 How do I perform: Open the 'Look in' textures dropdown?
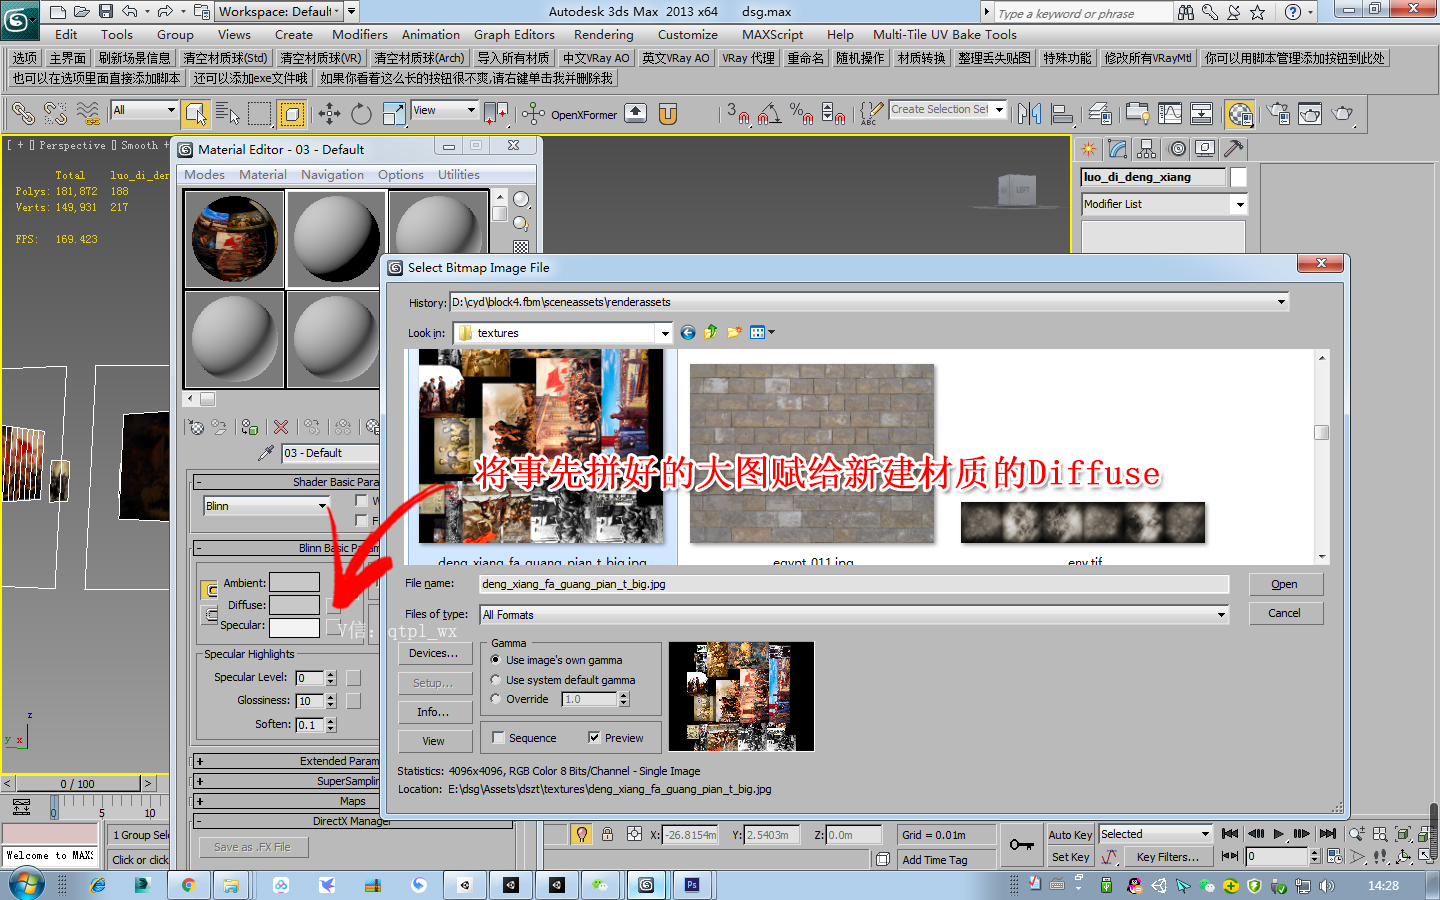pos(664,333)
